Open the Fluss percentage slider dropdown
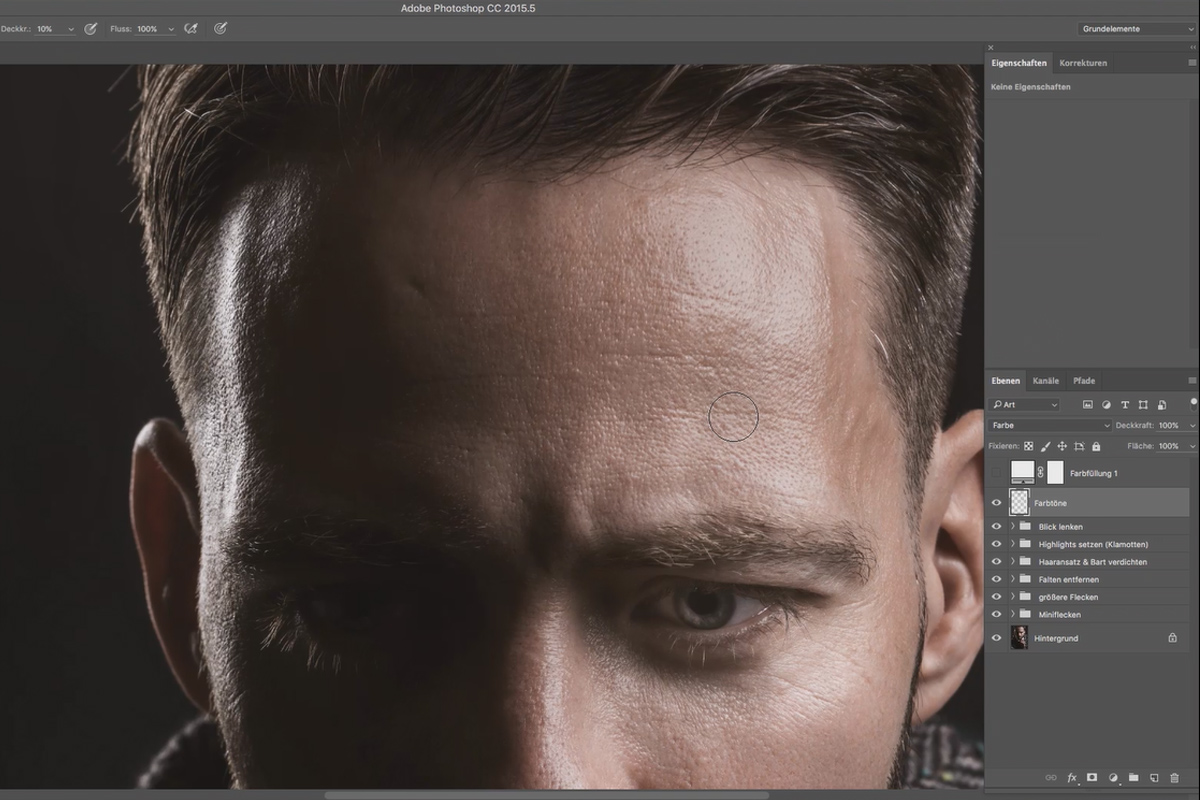Screen dimensions: 1200x800 click(171, 29)
